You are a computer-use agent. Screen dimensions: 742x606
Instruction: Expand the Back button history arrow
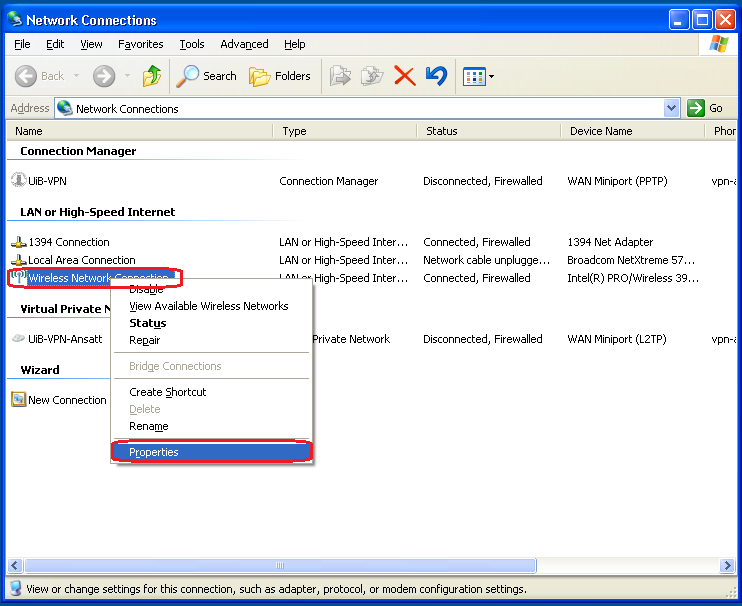74,77
